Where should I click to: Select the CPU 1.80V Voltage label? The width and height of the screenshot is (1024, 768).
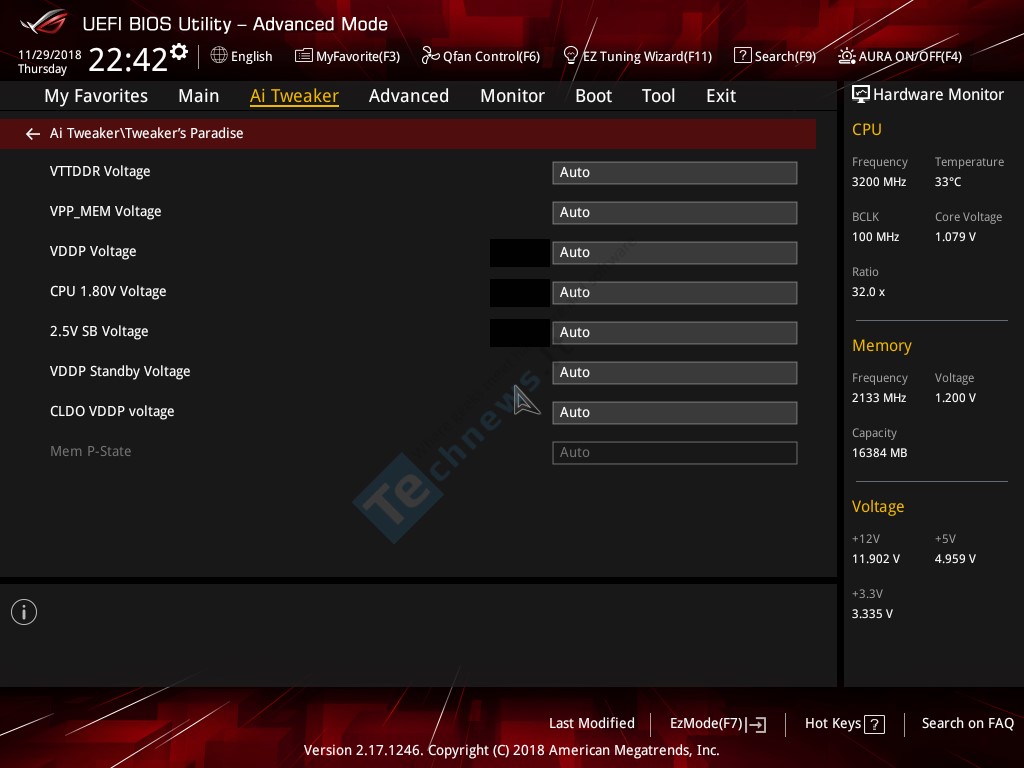pyautogui.click(x=108, y=291)
